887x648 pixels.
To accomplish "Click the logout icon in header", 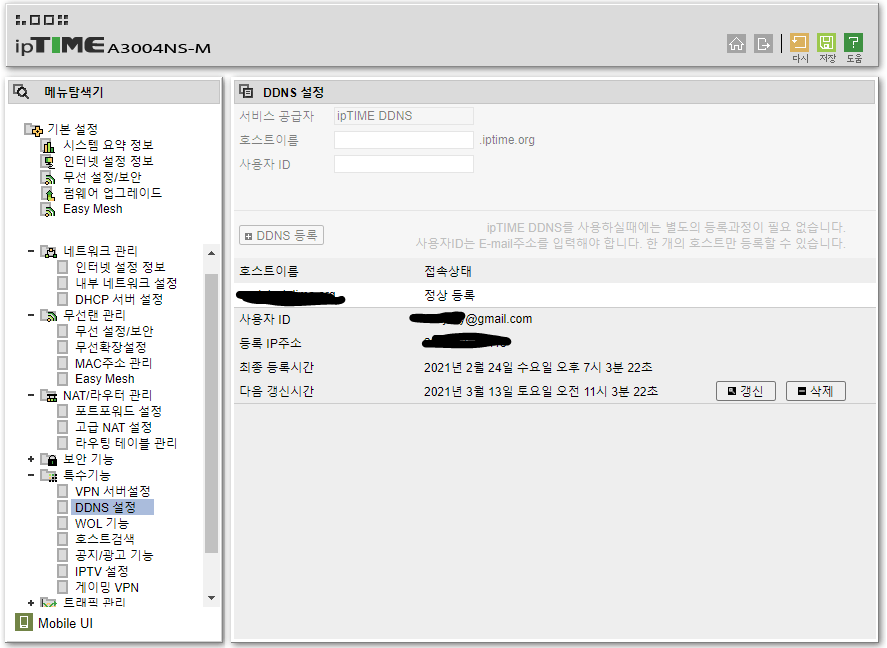I will coord(763,44).
